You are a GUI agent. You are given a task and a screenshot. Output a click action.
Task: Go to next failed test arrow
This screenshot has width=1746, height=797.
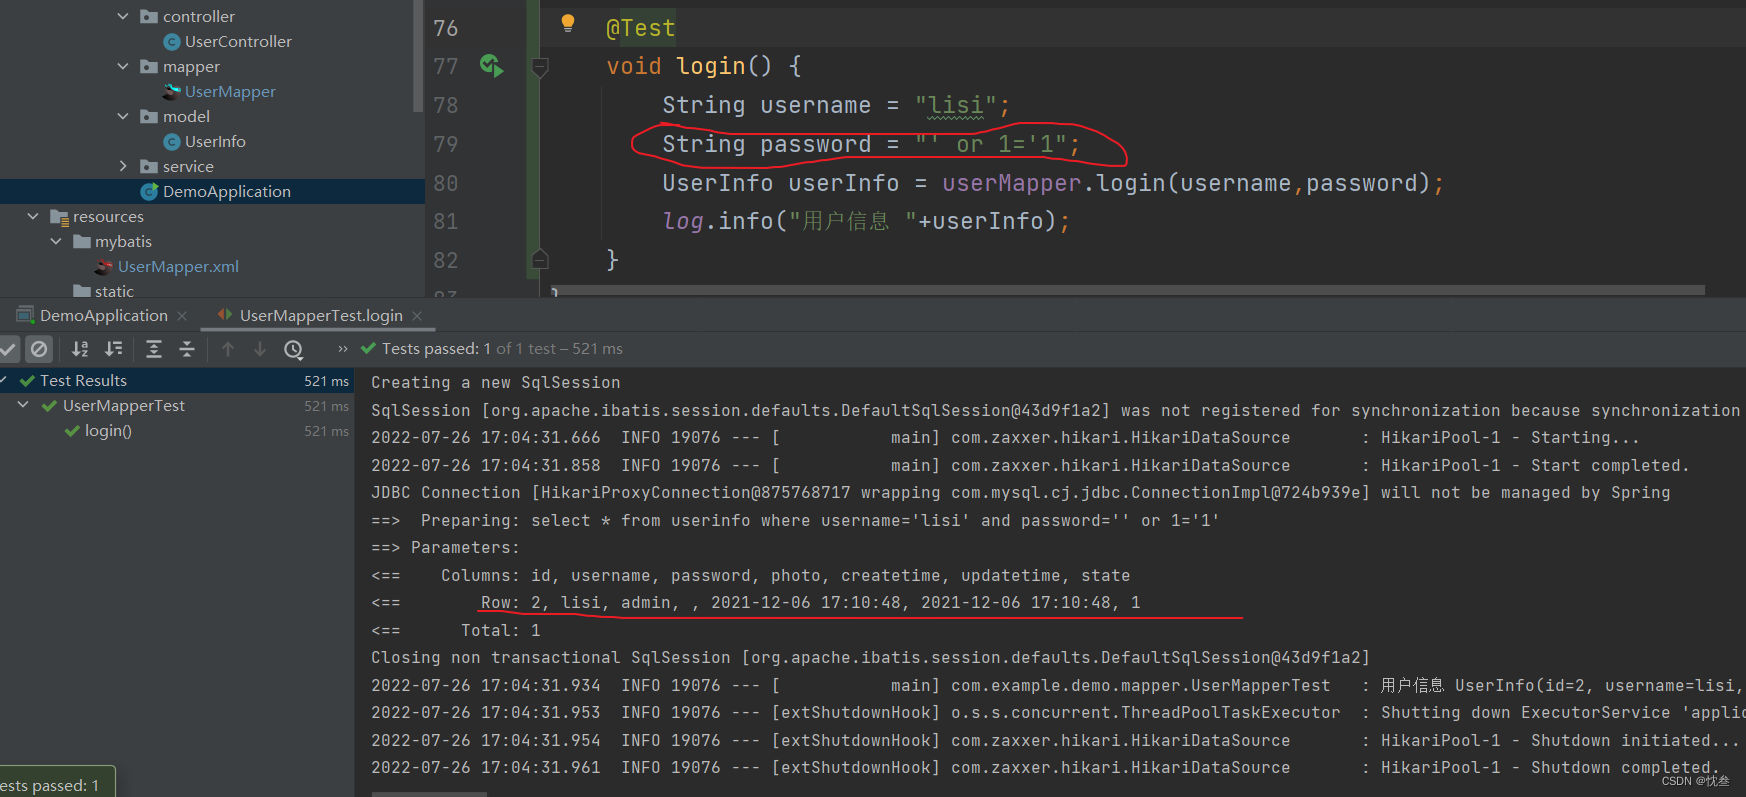260,349
